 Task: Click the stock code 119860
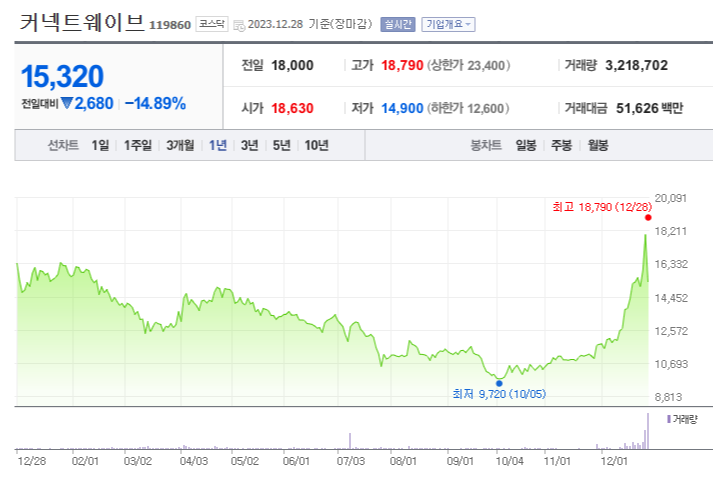click(x=170, y=25)
